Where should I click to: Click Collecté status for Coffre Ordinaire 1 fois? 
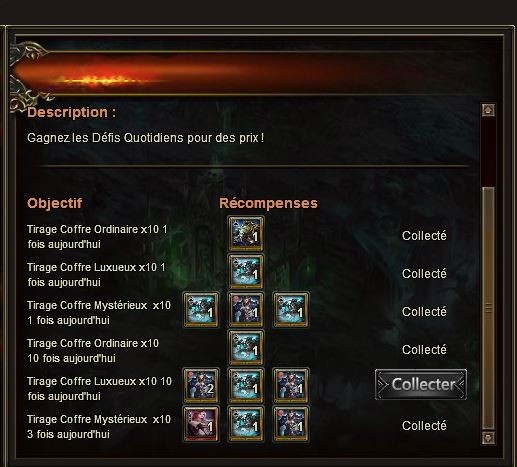424,236
